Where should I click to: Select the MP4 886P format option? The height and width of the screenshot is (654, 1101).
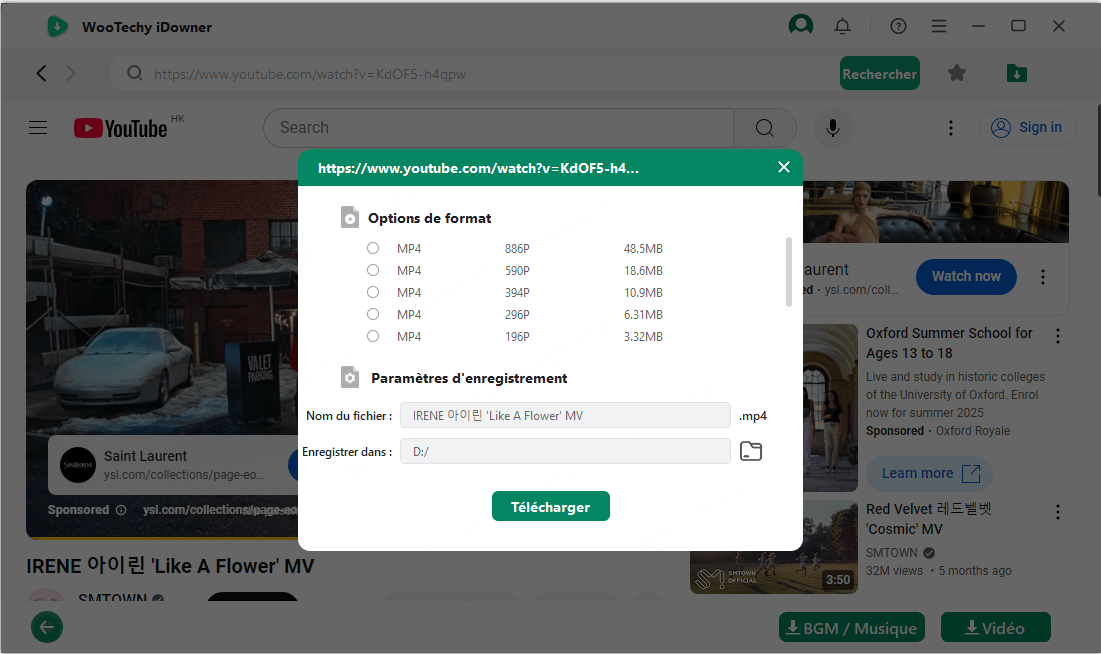(373, 248)
